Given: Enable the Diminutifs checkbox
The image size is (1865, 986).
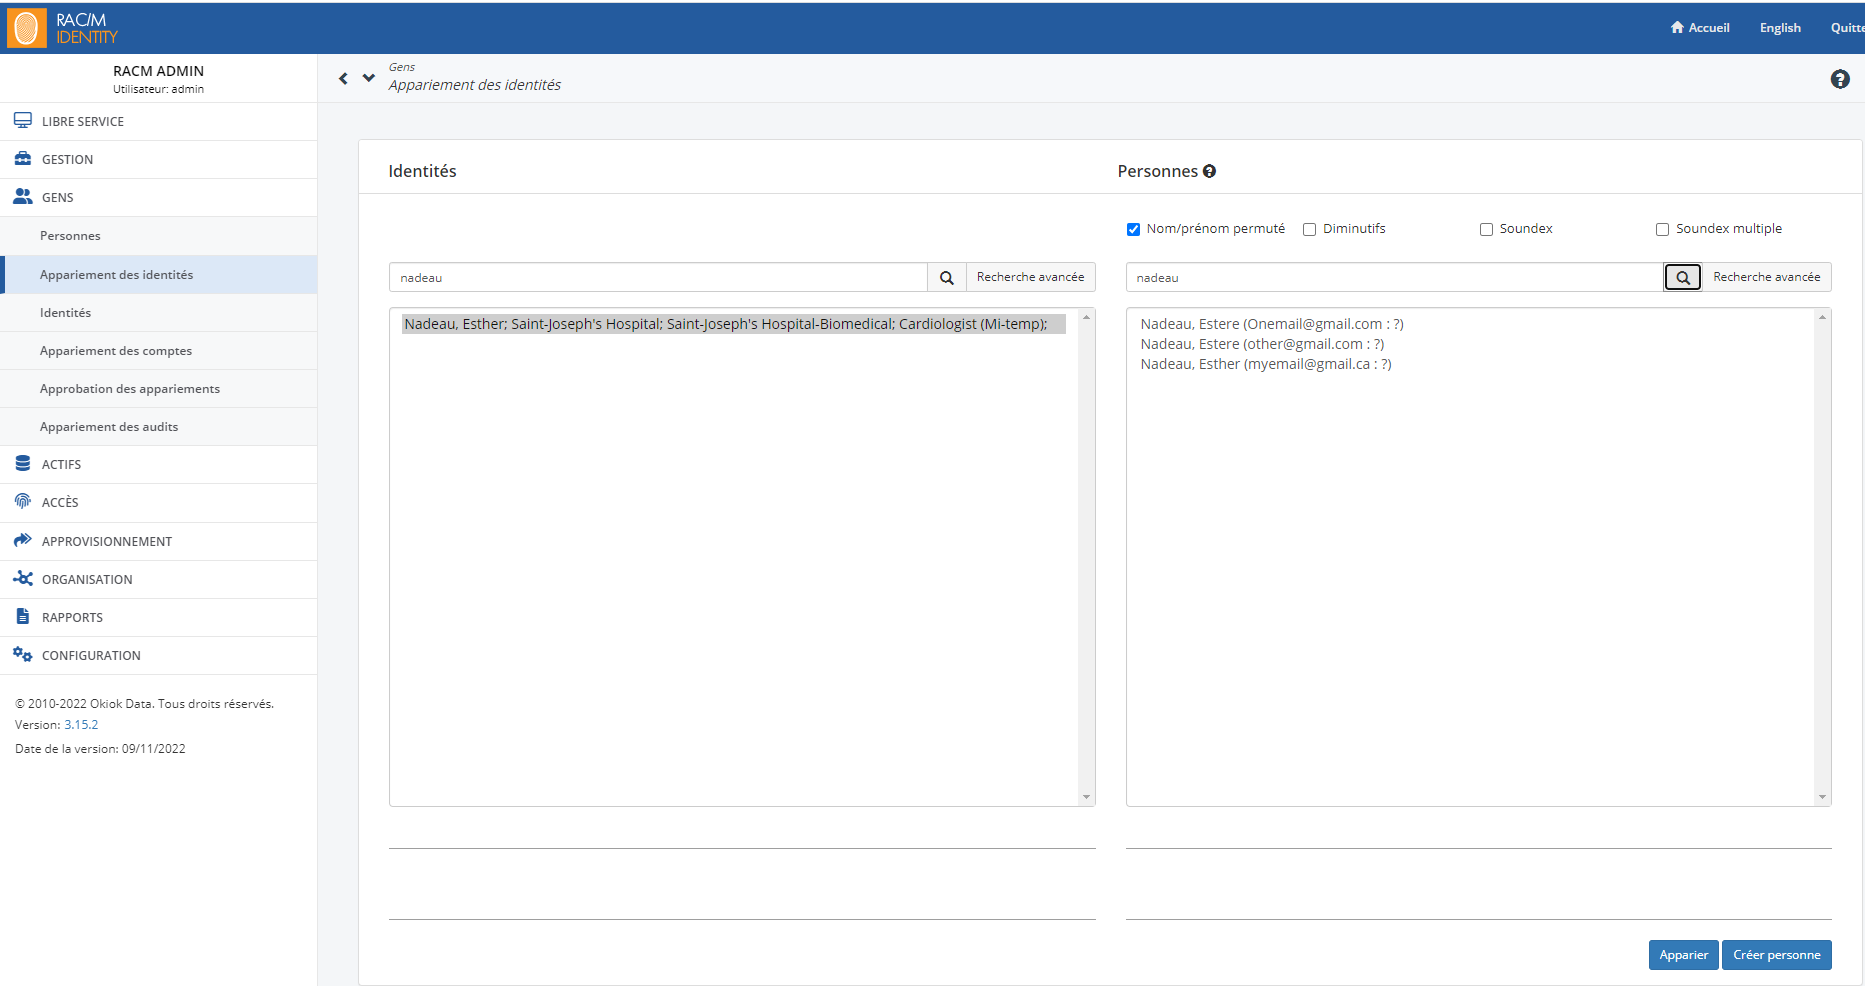Looking at the screenshot, I should 1309,230.
